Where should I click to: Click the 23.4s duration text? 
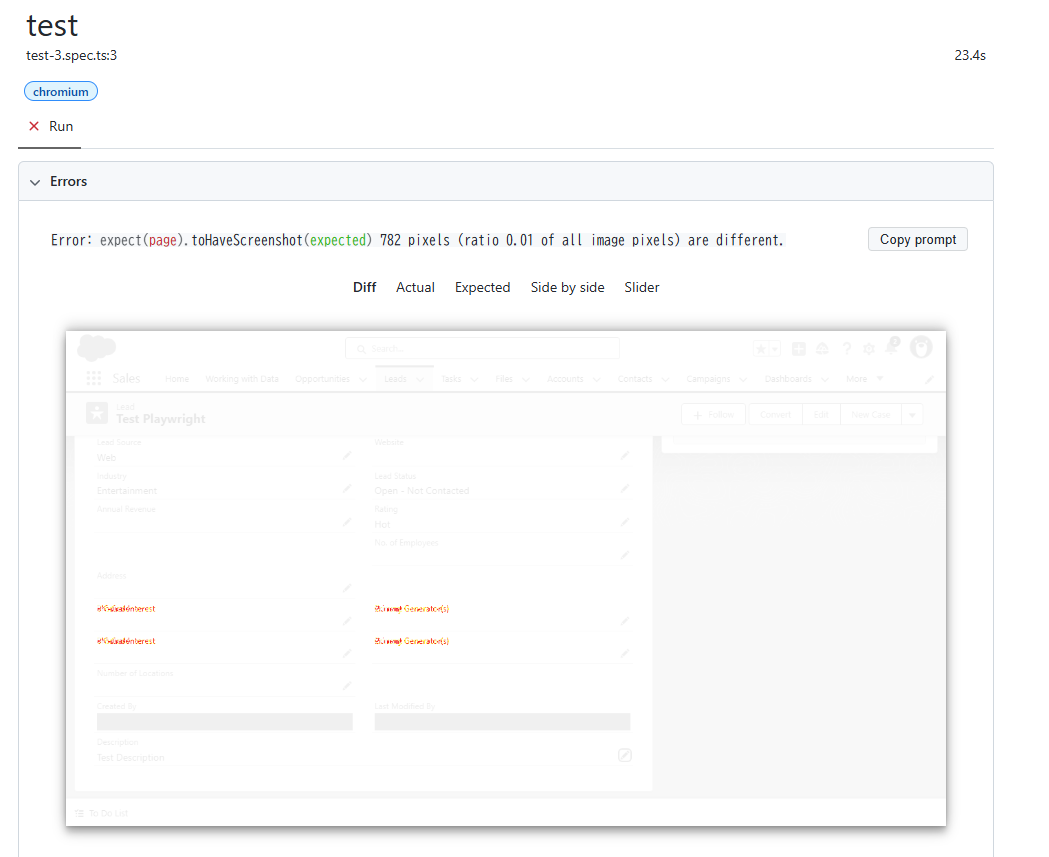click(x=969, y=56)
